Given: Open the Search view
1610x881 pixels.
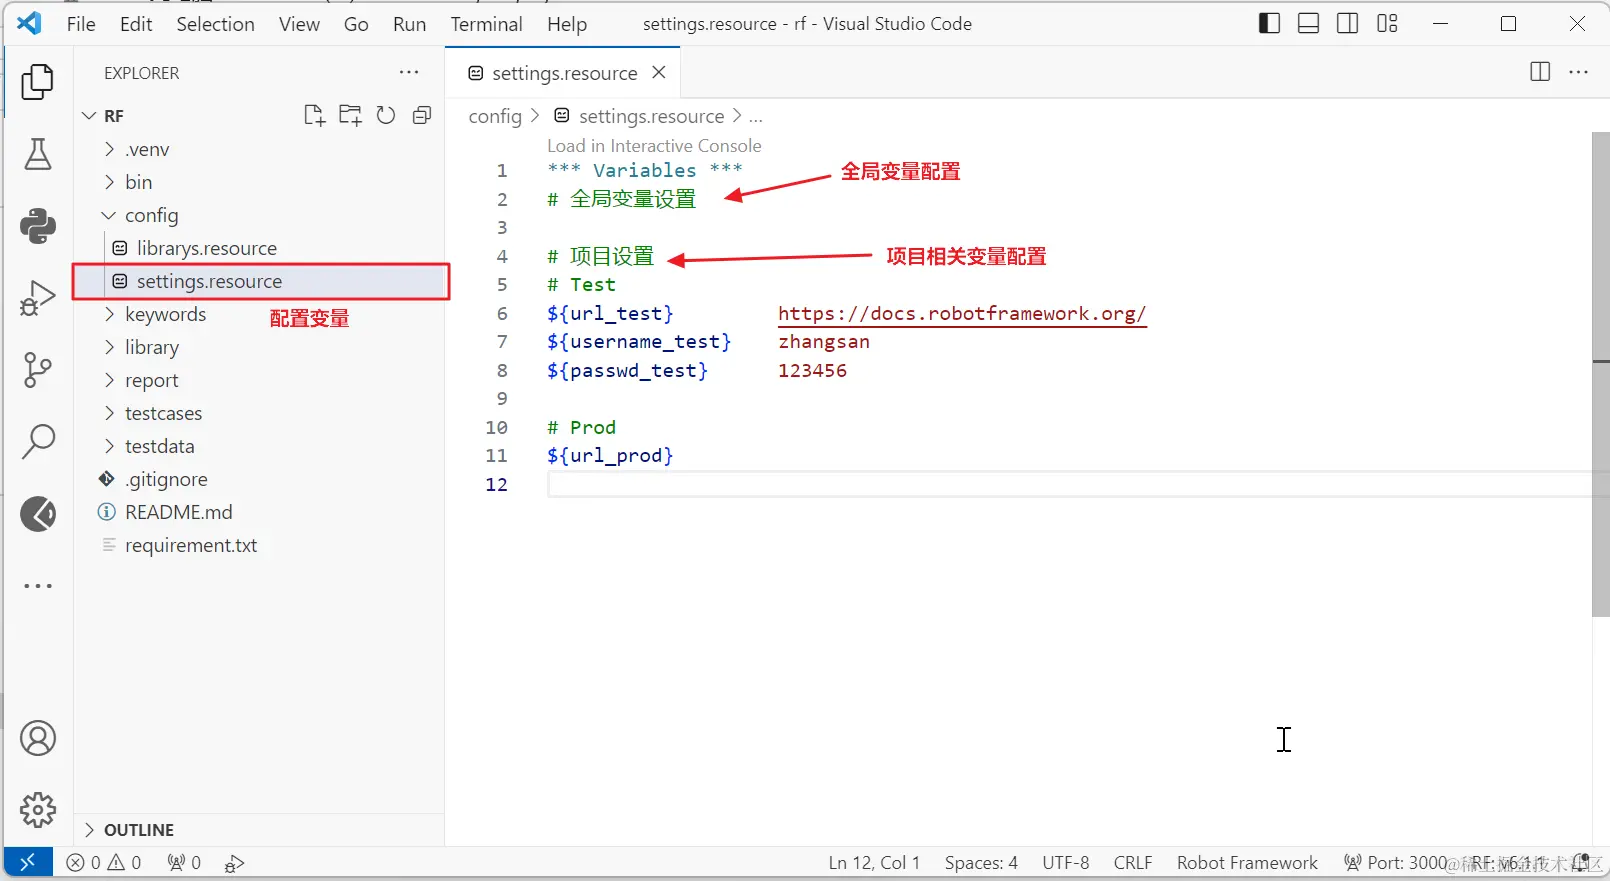Looking at the screenshot, I should pos(38,441).
